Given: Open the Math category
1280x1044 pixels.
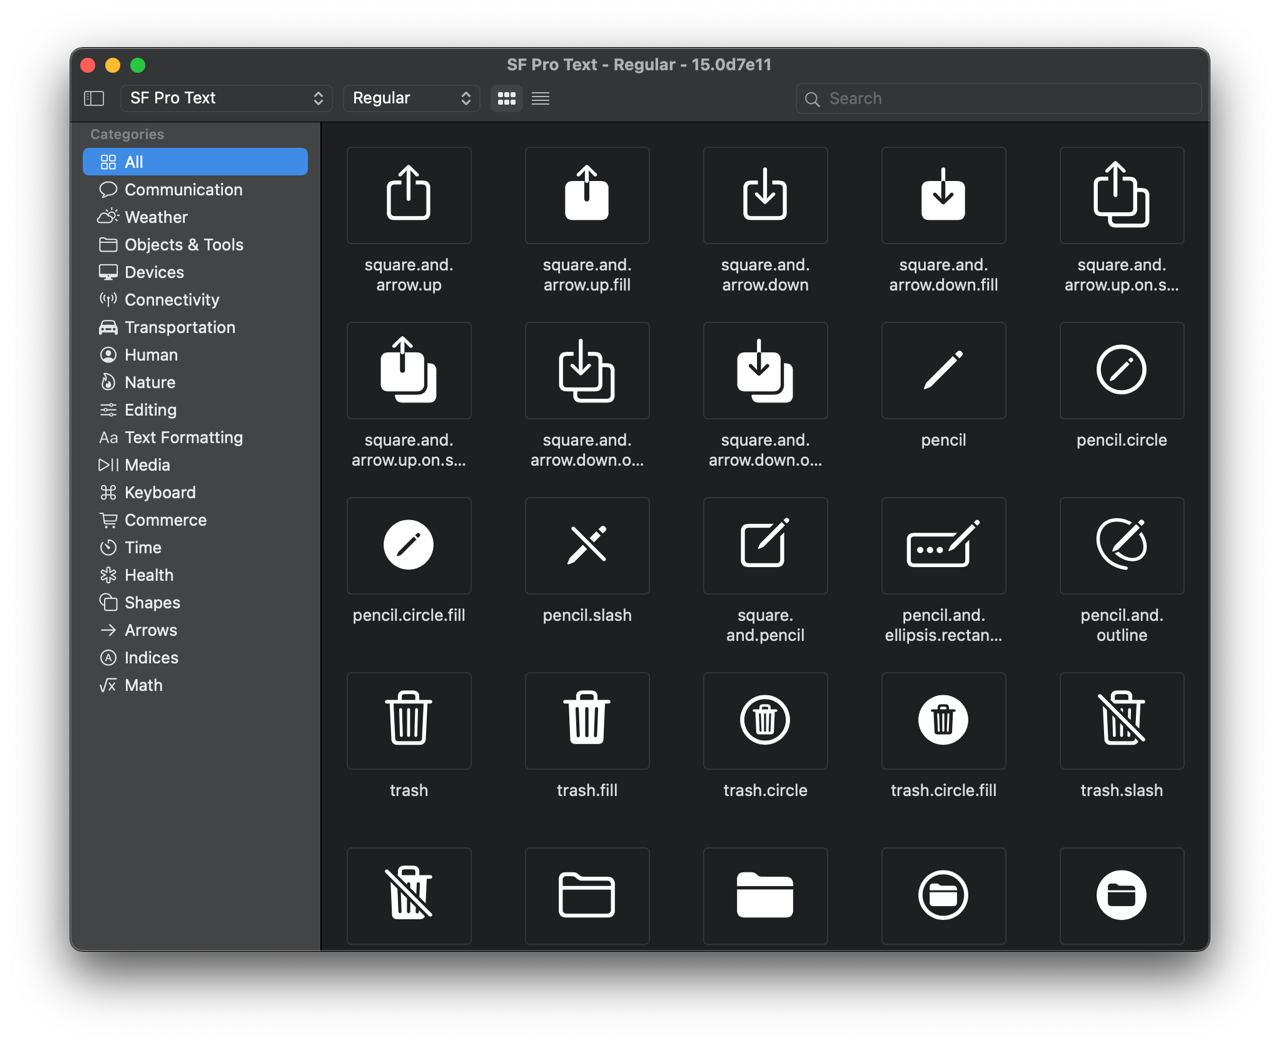Looking at the screenshot, I should point(195,685).
